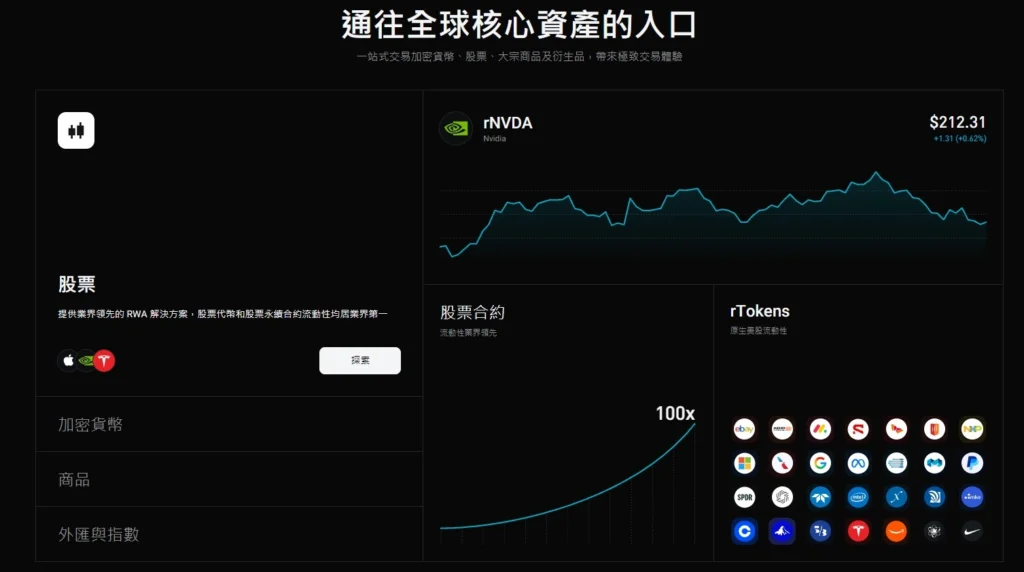1024x572 pixels.
Task: Click the small Nvidia logo under 股票
Action: coord(86,360)
